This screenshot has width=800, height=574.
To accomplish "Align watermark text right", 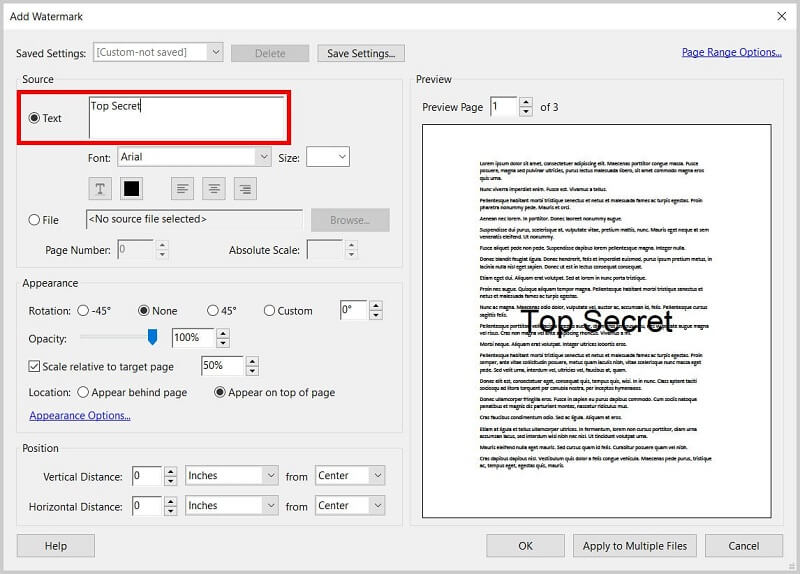I will pyautogui.click(x=245, y=189).
